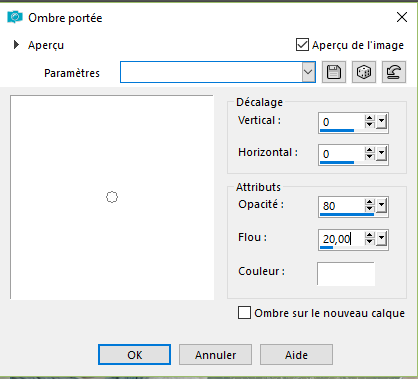Image resolution: width=418 pixels, height=379 pixels.
Task: Increase the Vertical offset spinner up arrow
Action: click(x=369, y=119)
